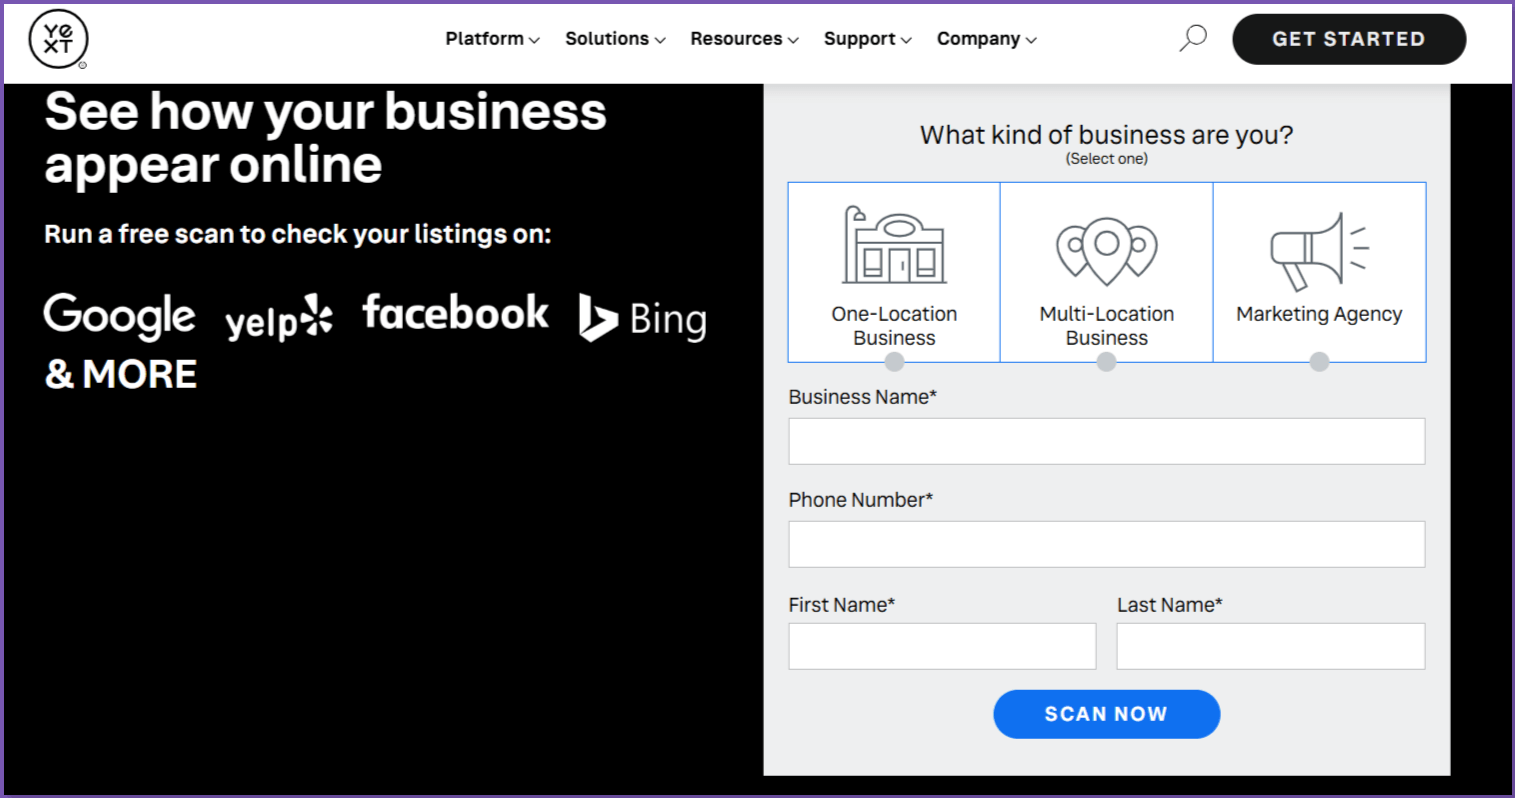Open the Support menu
The height and width of the screenshot is (798, 1515).
[866, 38]
